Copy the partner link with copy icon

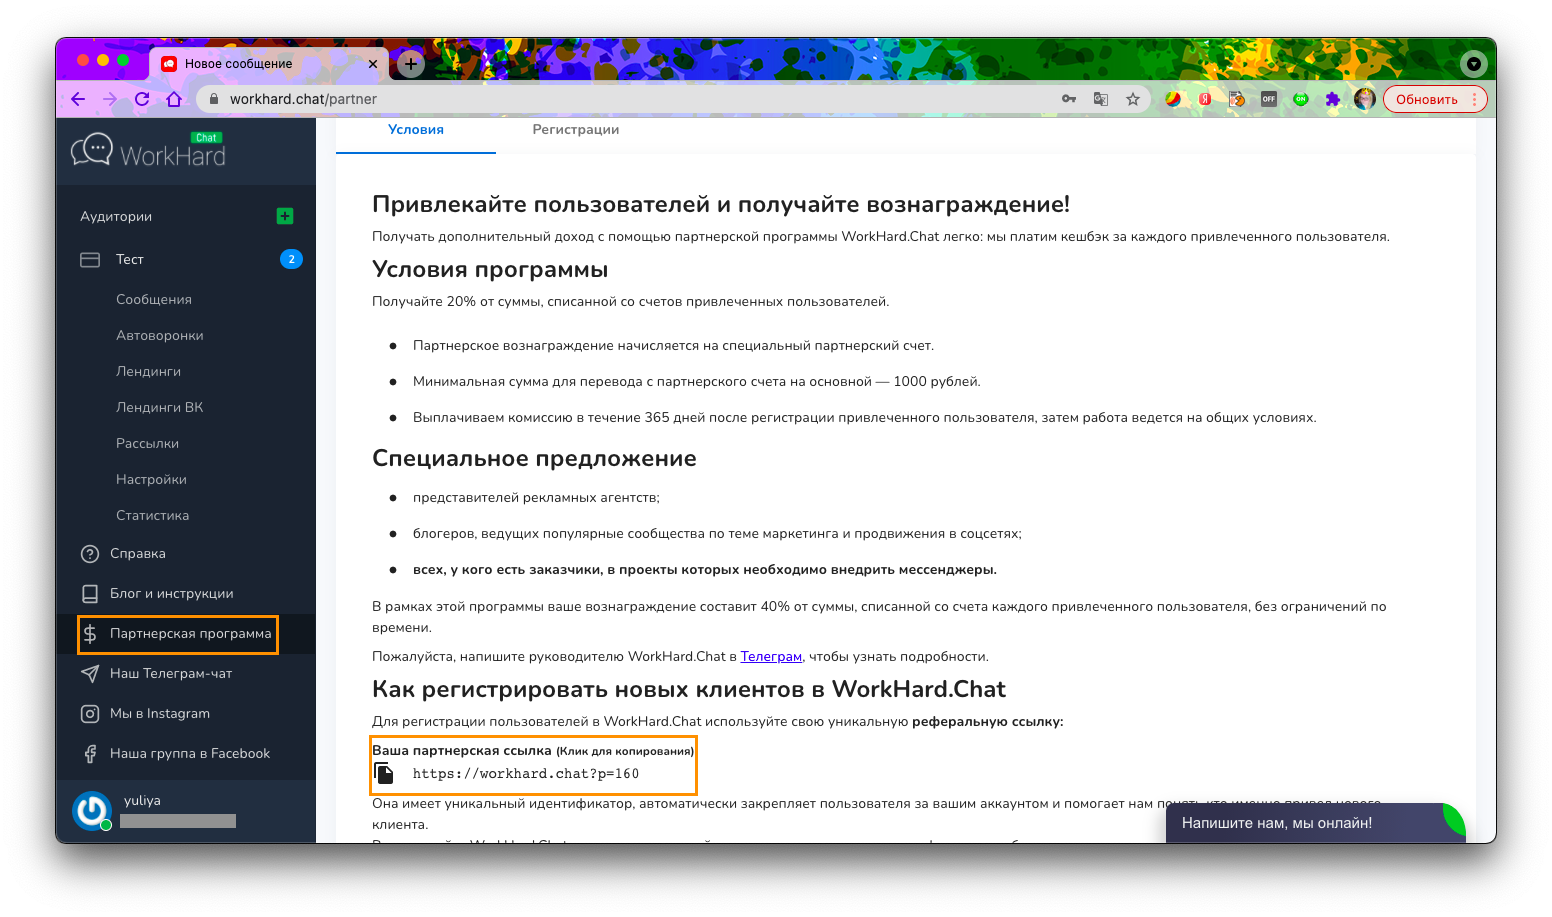(x=384, y=773)
